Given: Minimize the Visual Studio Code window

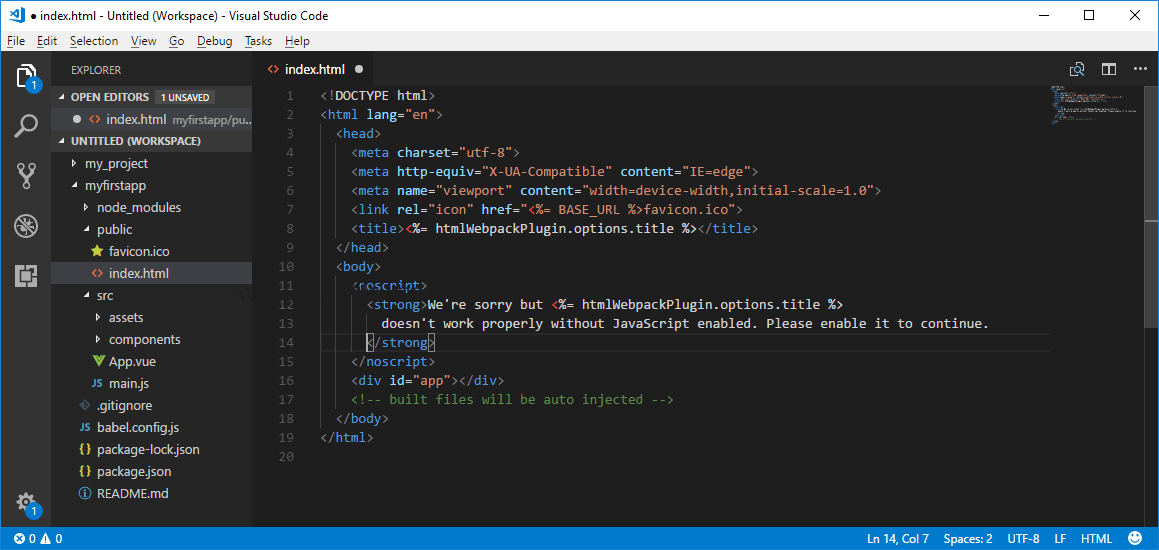Looking at the screenshot, I should coord(1043,16).
